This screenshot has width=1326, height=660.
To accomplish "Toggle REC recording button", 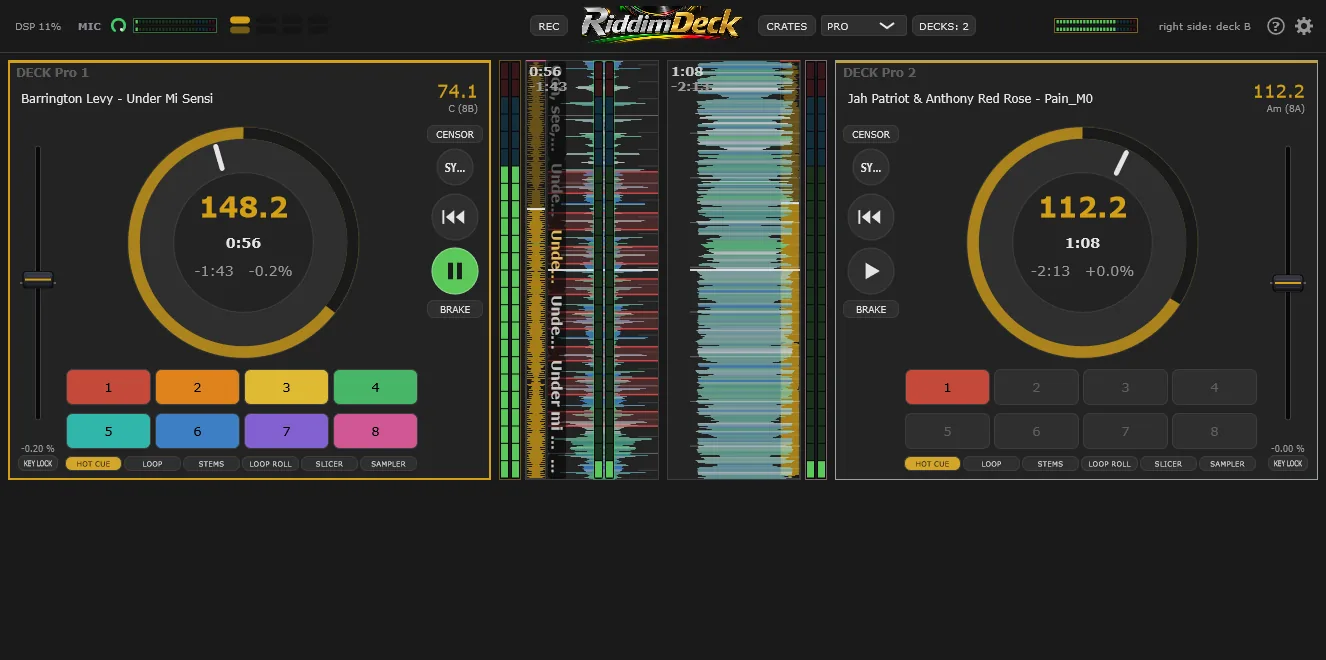I will (549, 26).
